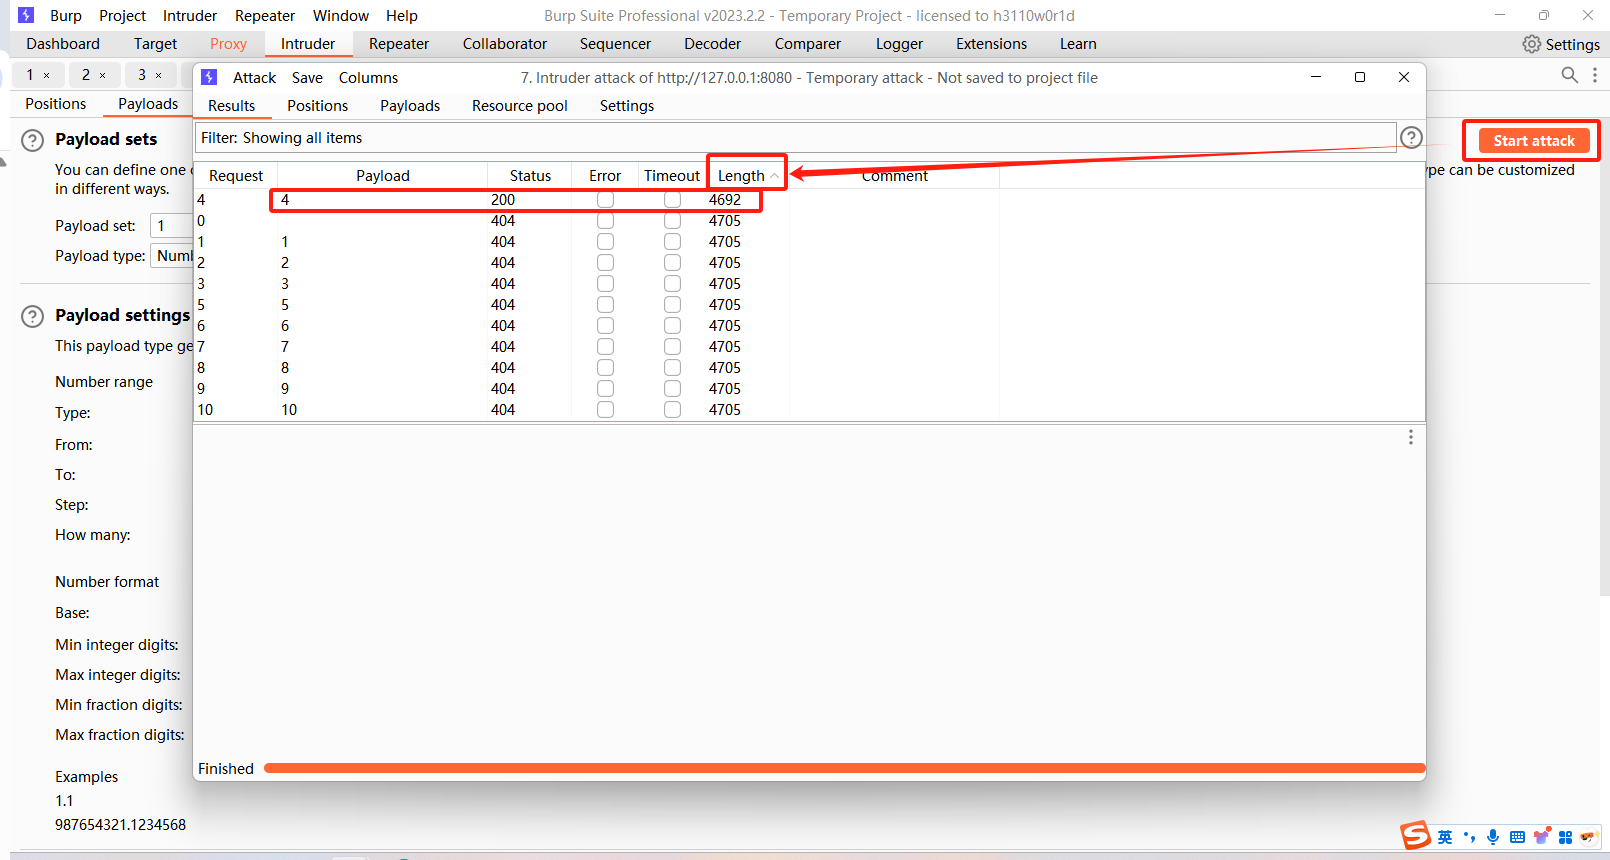
Task: Click the Burp Suite logo icon
Action: [x=26, y=15]
